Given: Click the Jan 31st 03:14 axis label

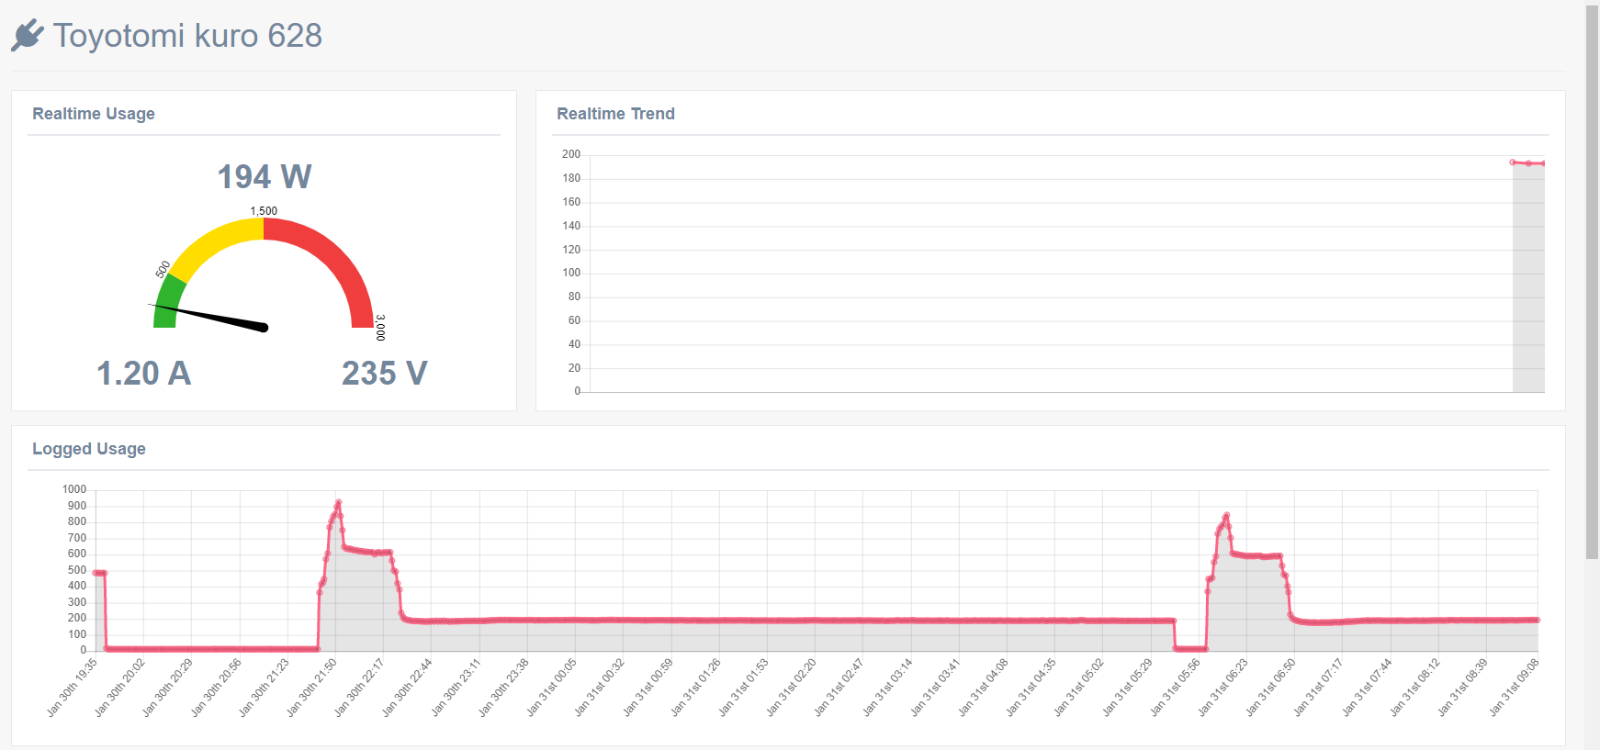Looking at the screenshot, I should [x=888, y=687].
